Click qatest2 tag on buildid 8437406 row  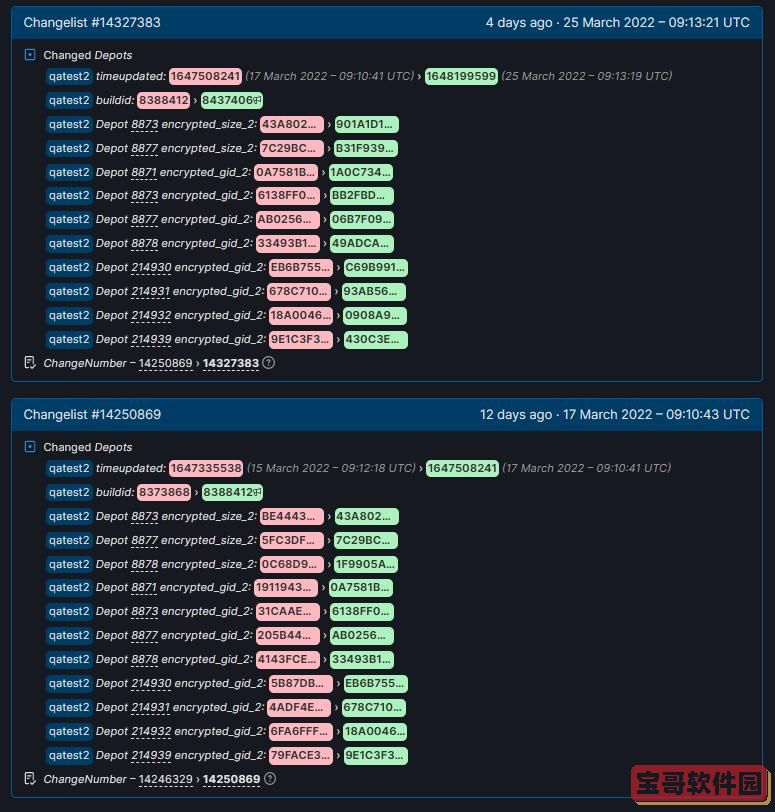point(69,100)
